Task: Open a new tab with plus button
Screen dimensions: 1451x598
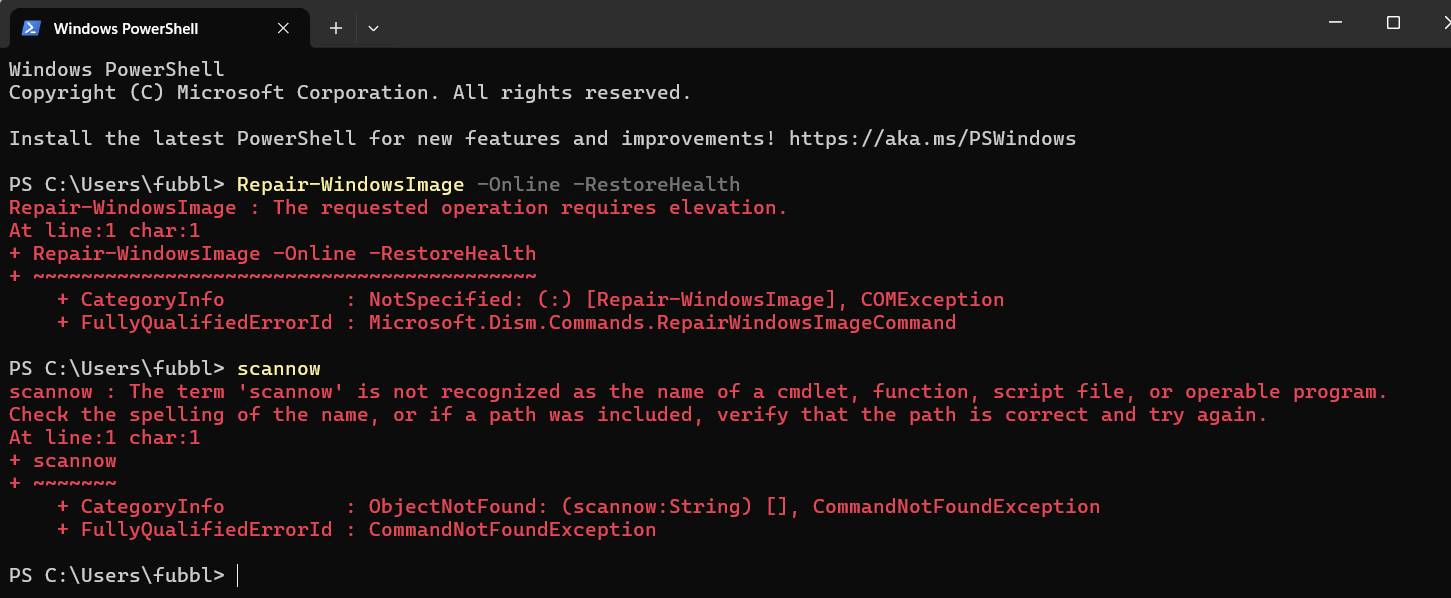Action: coord(336,29)
